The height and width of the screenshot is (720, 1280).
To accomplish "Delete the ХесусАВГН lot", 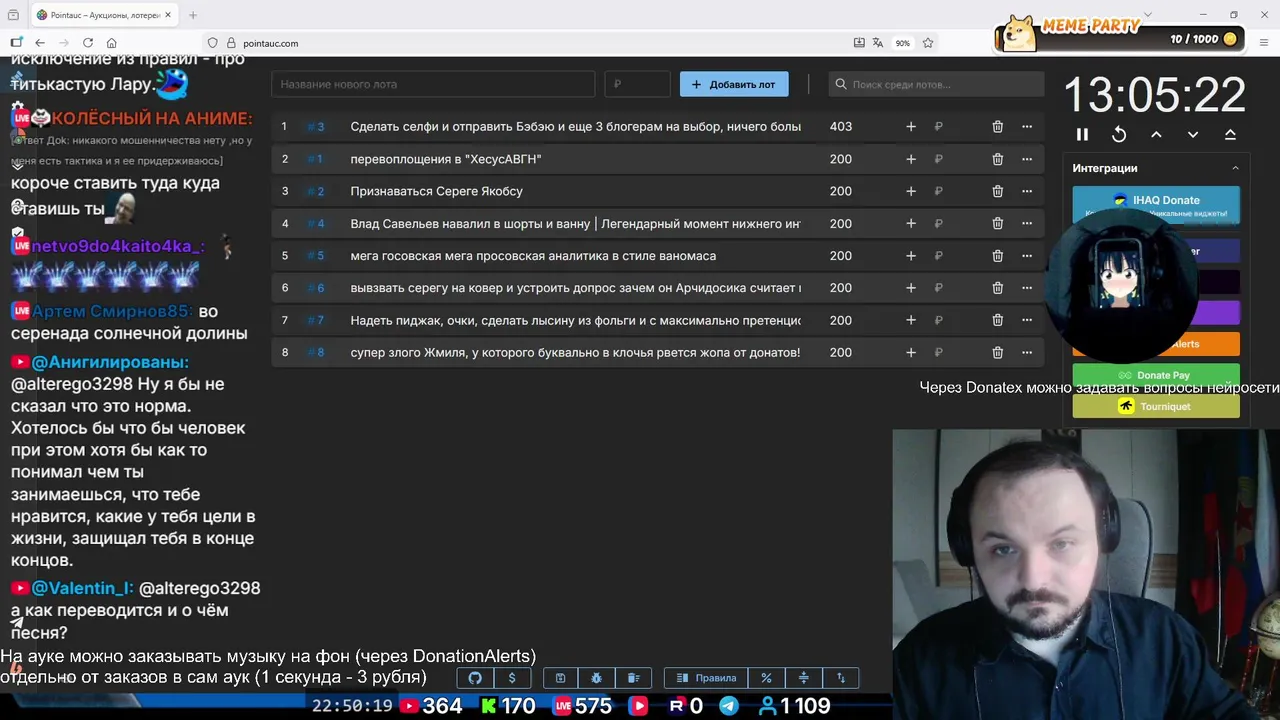I will [x=997, y=159].
